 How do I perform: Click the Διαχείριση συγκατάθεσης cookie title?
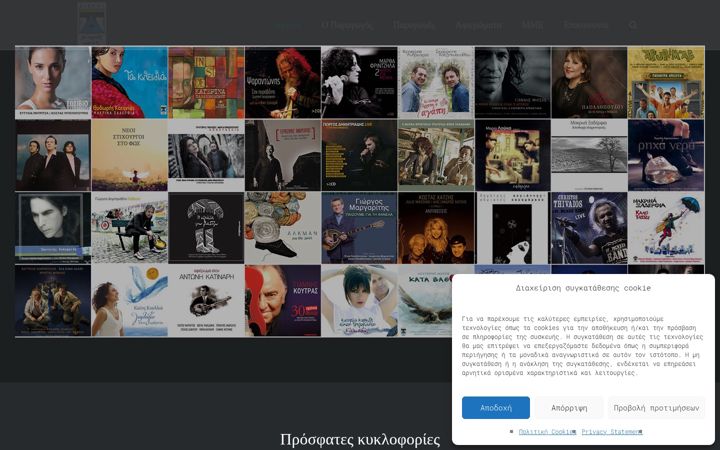583,288
